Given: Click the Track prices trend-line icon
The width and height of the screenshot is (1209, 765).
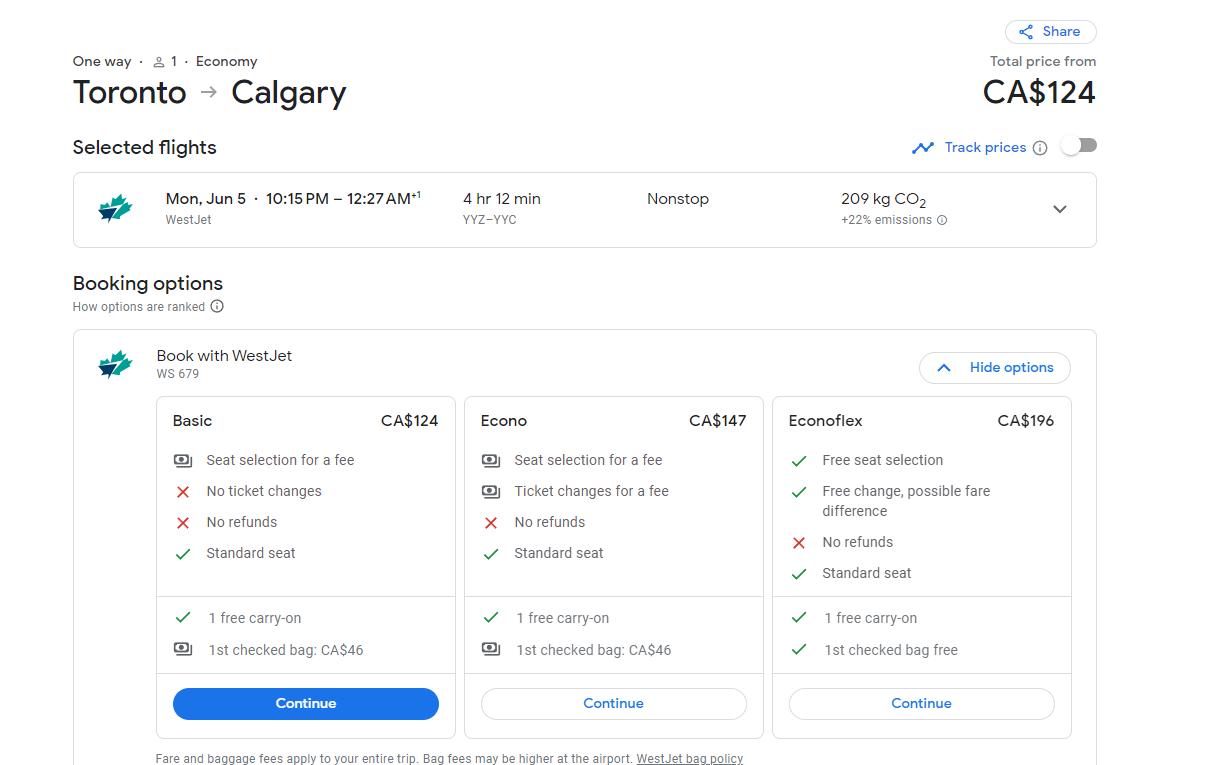Looking at the screenshot, I should [x=922, y=148].
